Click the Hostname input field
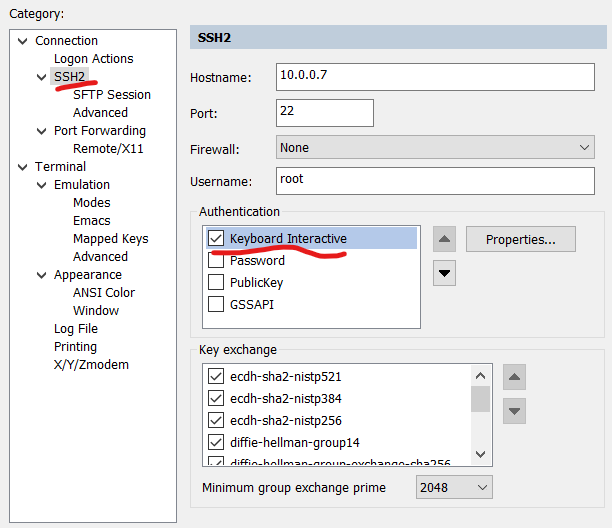This screenshot has height=528, width=612. (x=435, y=78)
